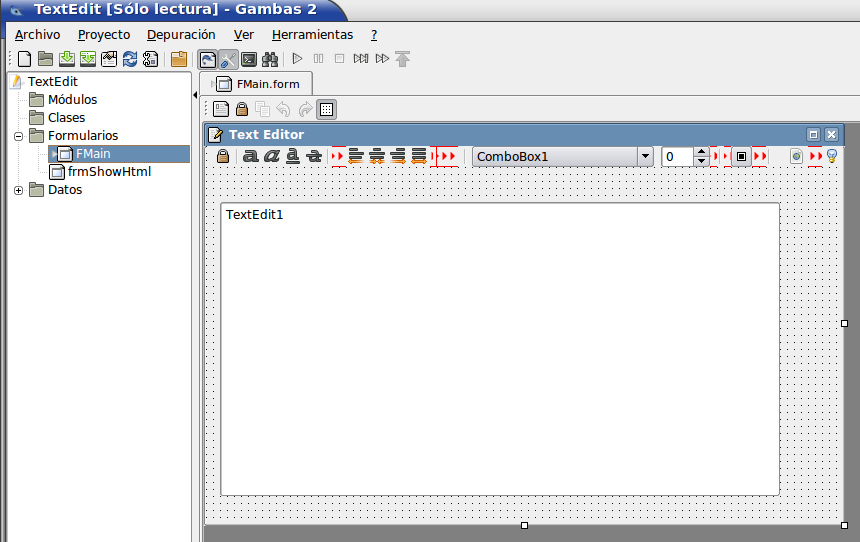The height and width of the screenshot is (542, 860).
Task: Open the Ver menu
Action: point(244,35)
